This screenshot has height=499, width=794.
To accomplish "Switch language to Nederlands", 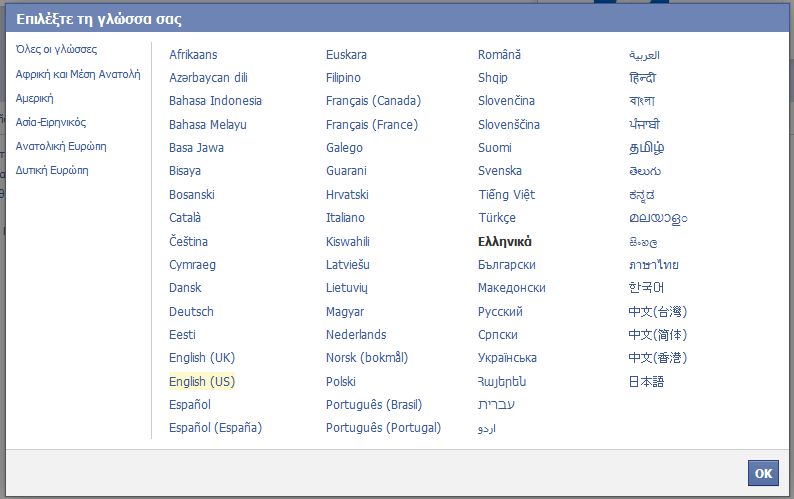I will pyautogui.click(x=356, y=335).
